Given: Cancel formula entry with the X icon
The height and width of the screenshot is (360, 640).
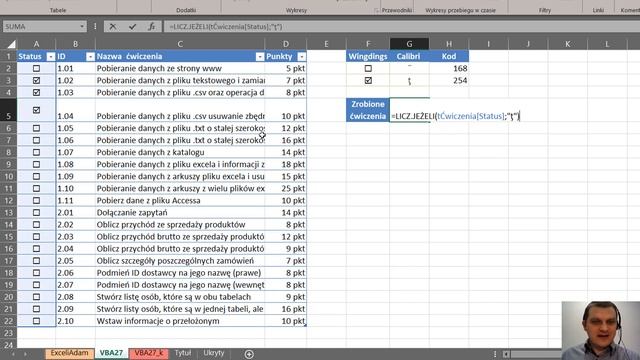Looking at the screenshot, I should point(113,27).
